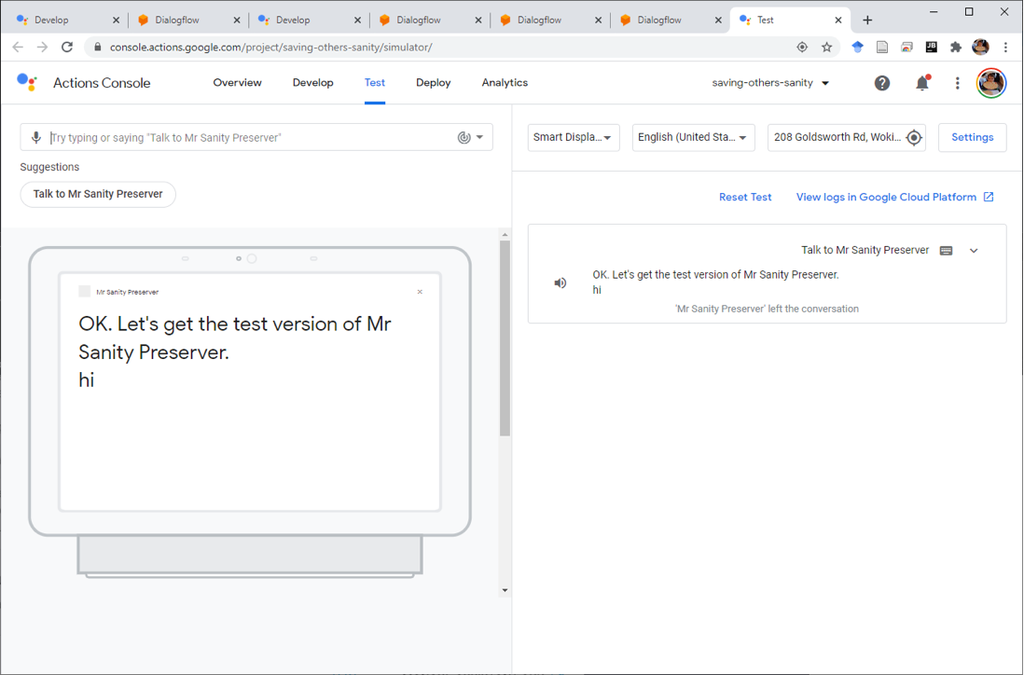Click the location permission icon in address bar
Image resolution: width=1024 pixels, height=675 pixels.
click(x=802, y=47)
